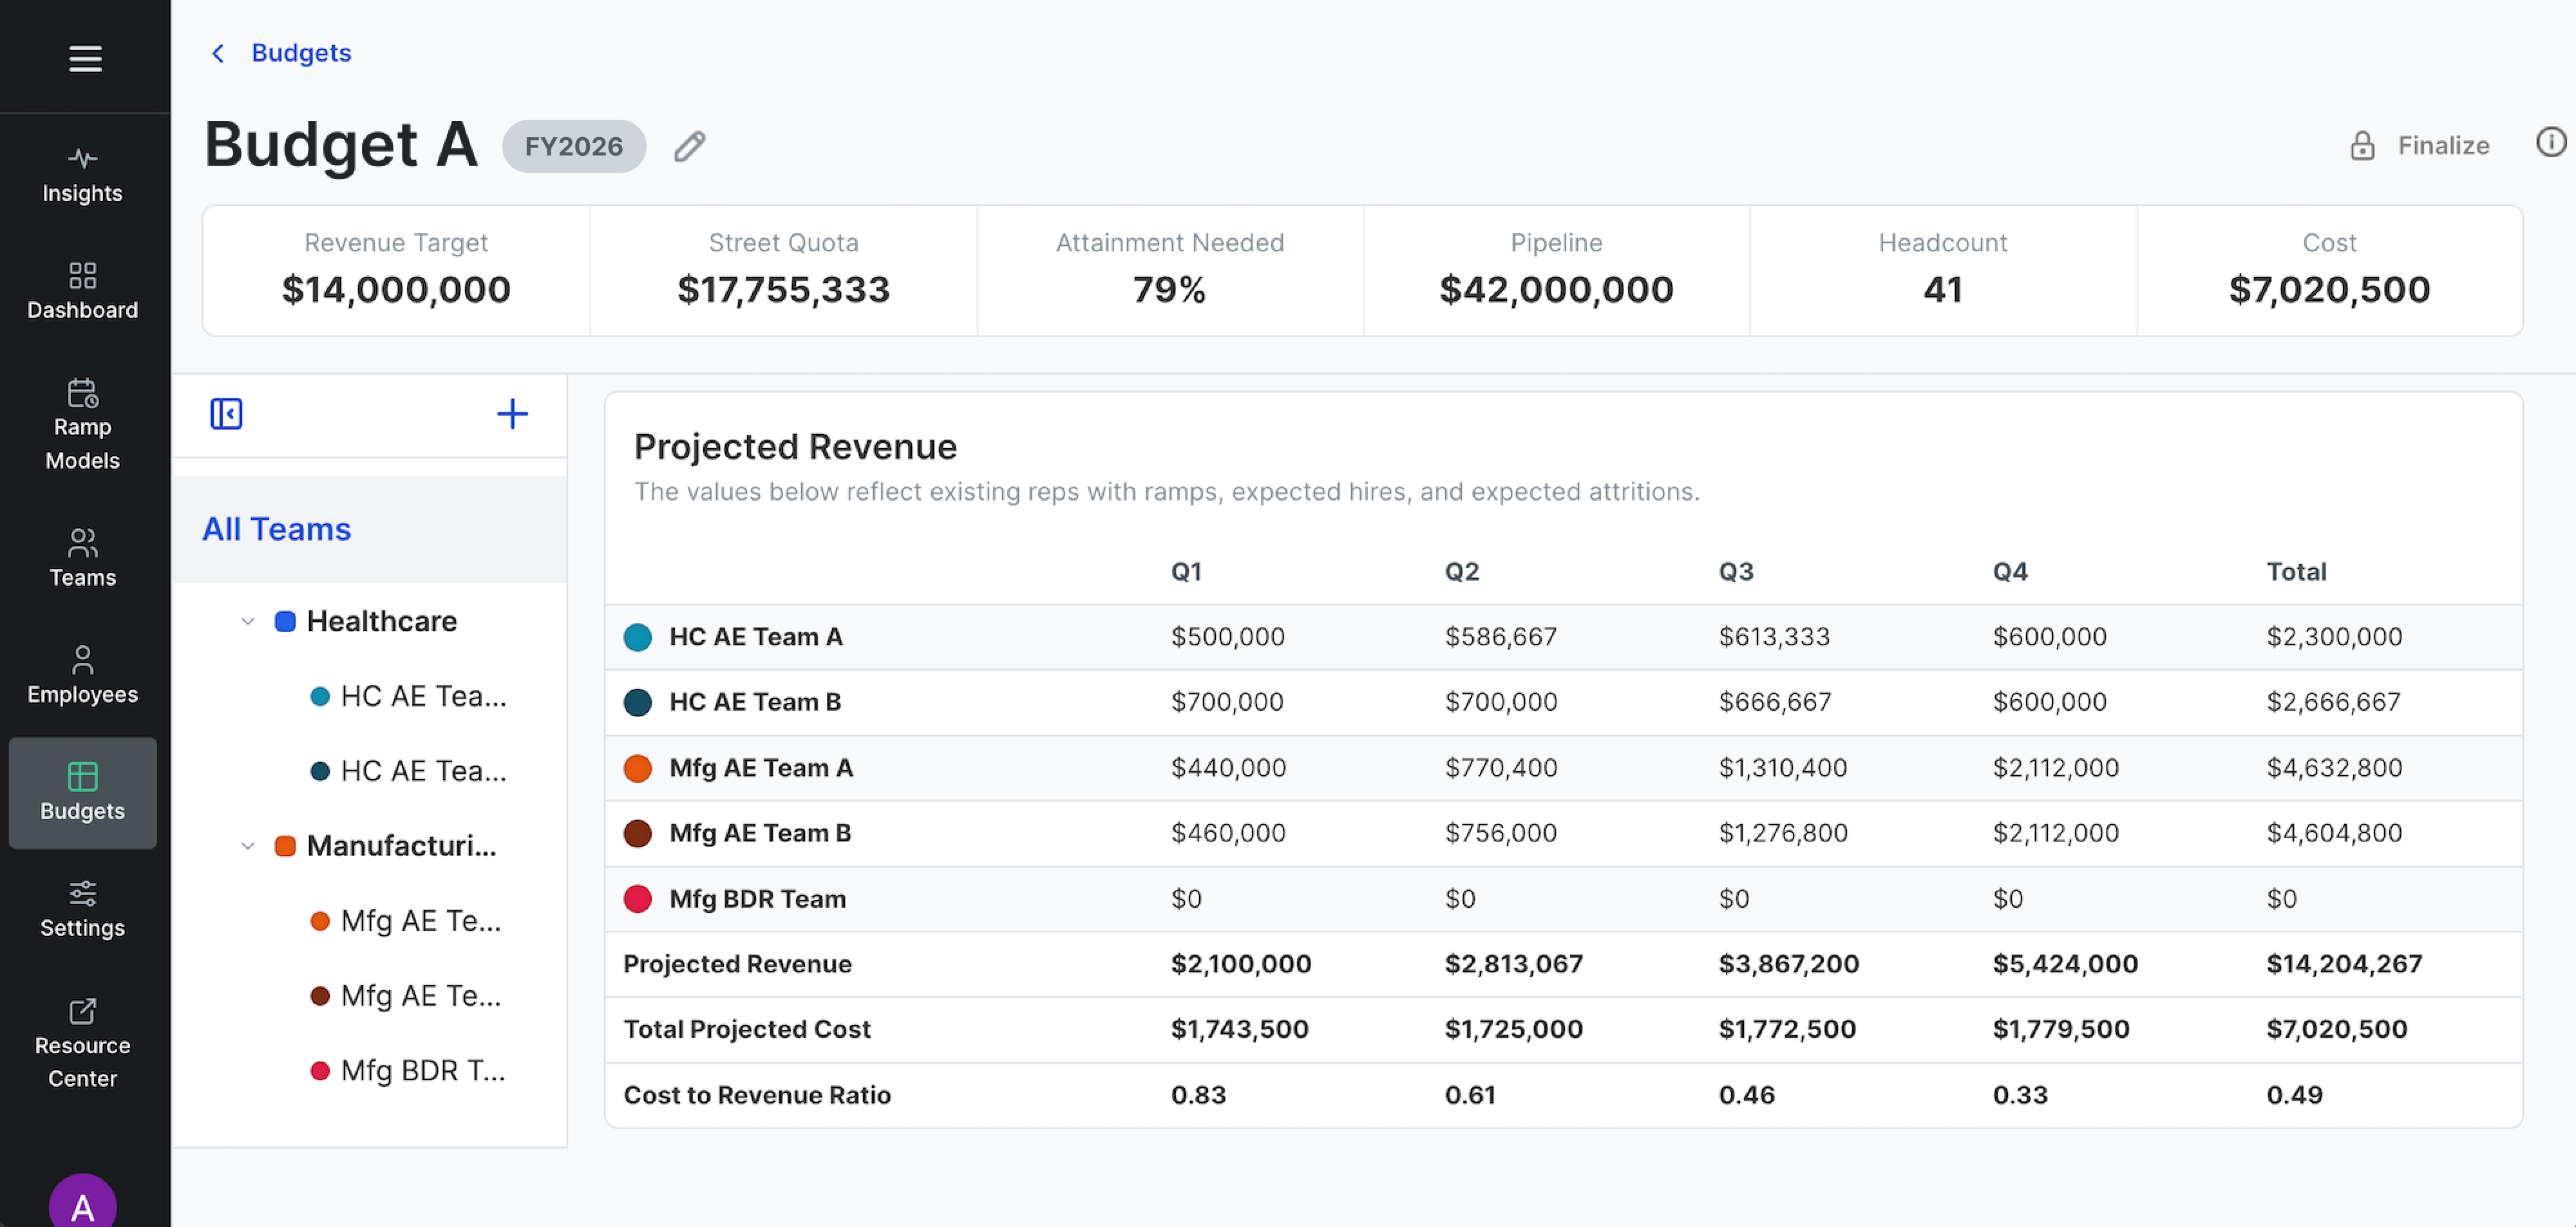The image size is (2576, 1227).
Task: Click the Budgets breadcrumb link
Action: click(x=301, y=53)
